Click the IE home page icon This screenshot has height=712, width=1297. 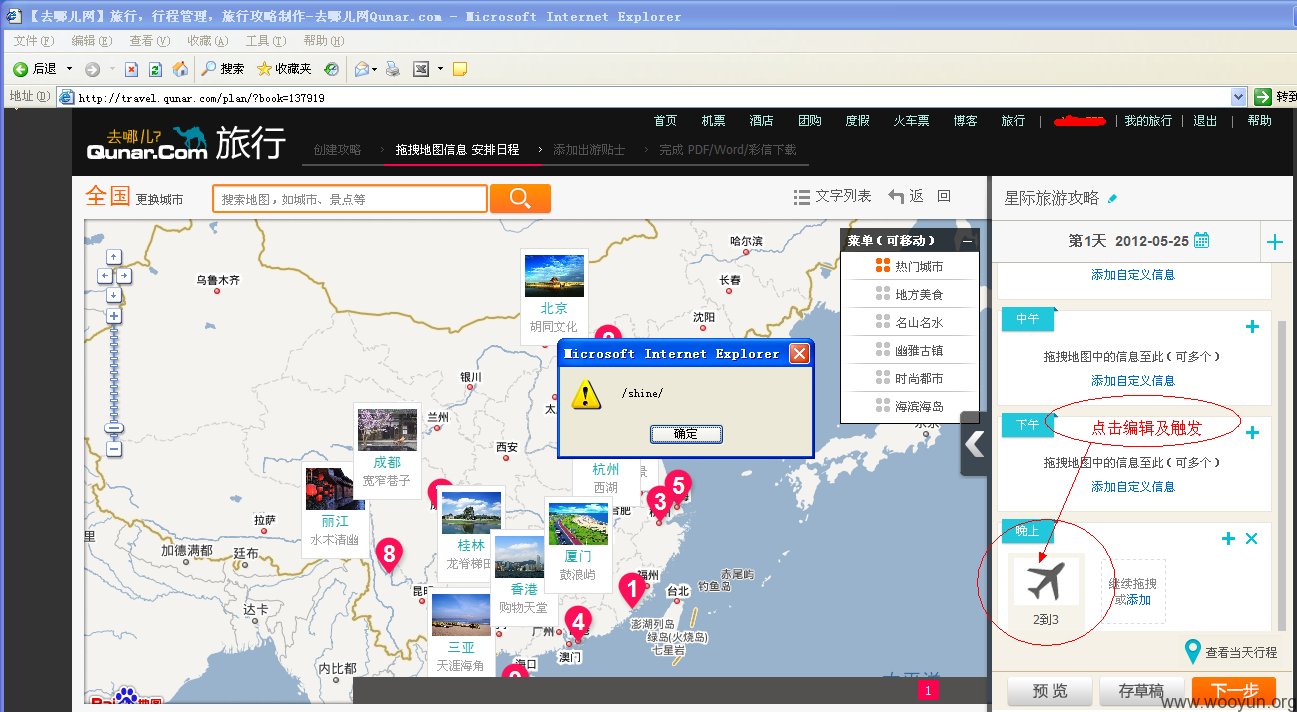180,69
